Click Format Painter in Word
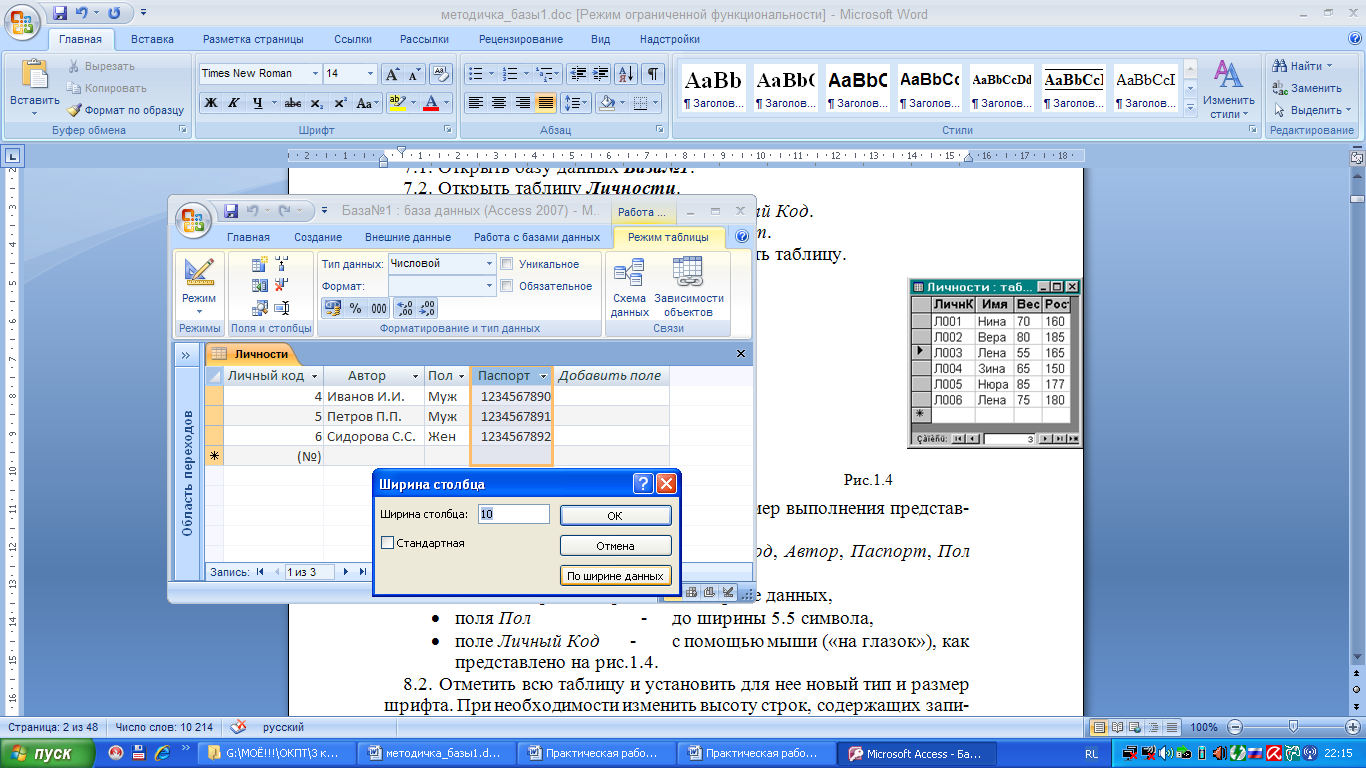1366x768 pixels. [x=126, y=110]
